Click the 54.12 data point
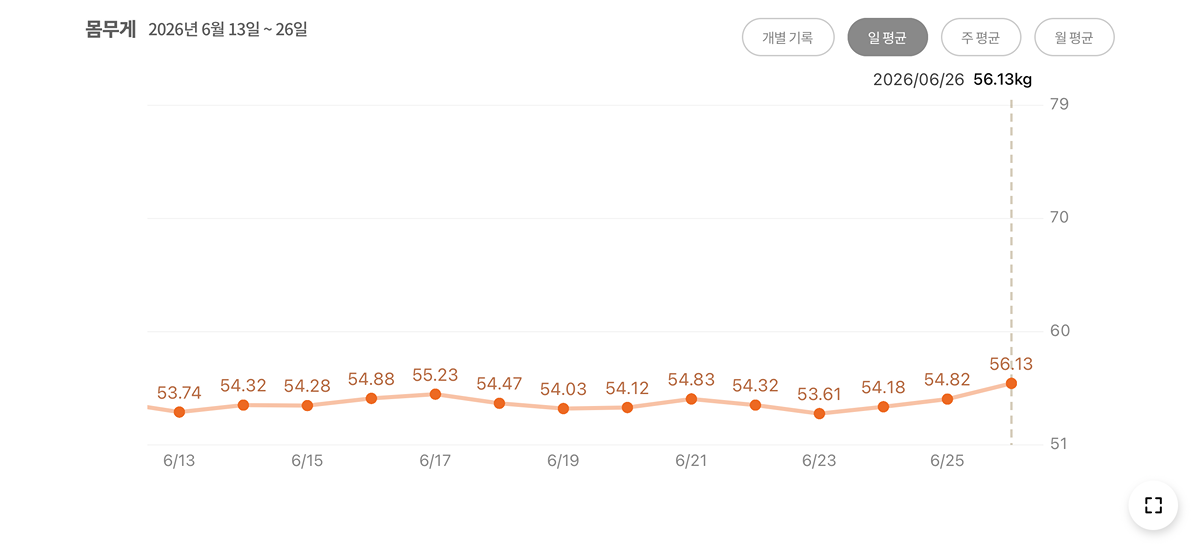The width and height of the screenshot is (1200, 552). coord(627,407)
